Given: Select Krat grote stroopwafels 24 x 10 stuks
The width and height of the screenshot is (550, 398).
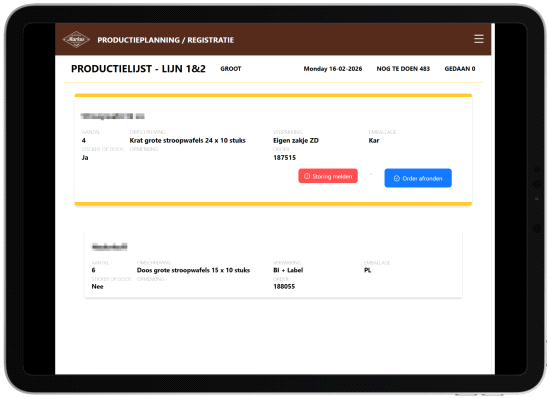Looking at the screenshot, I should tap(188, 141).
